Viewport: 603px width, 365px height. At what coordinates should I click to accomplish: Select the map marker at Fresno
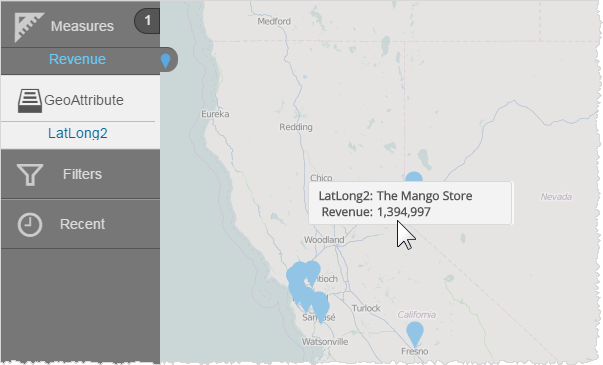point(415,334)
